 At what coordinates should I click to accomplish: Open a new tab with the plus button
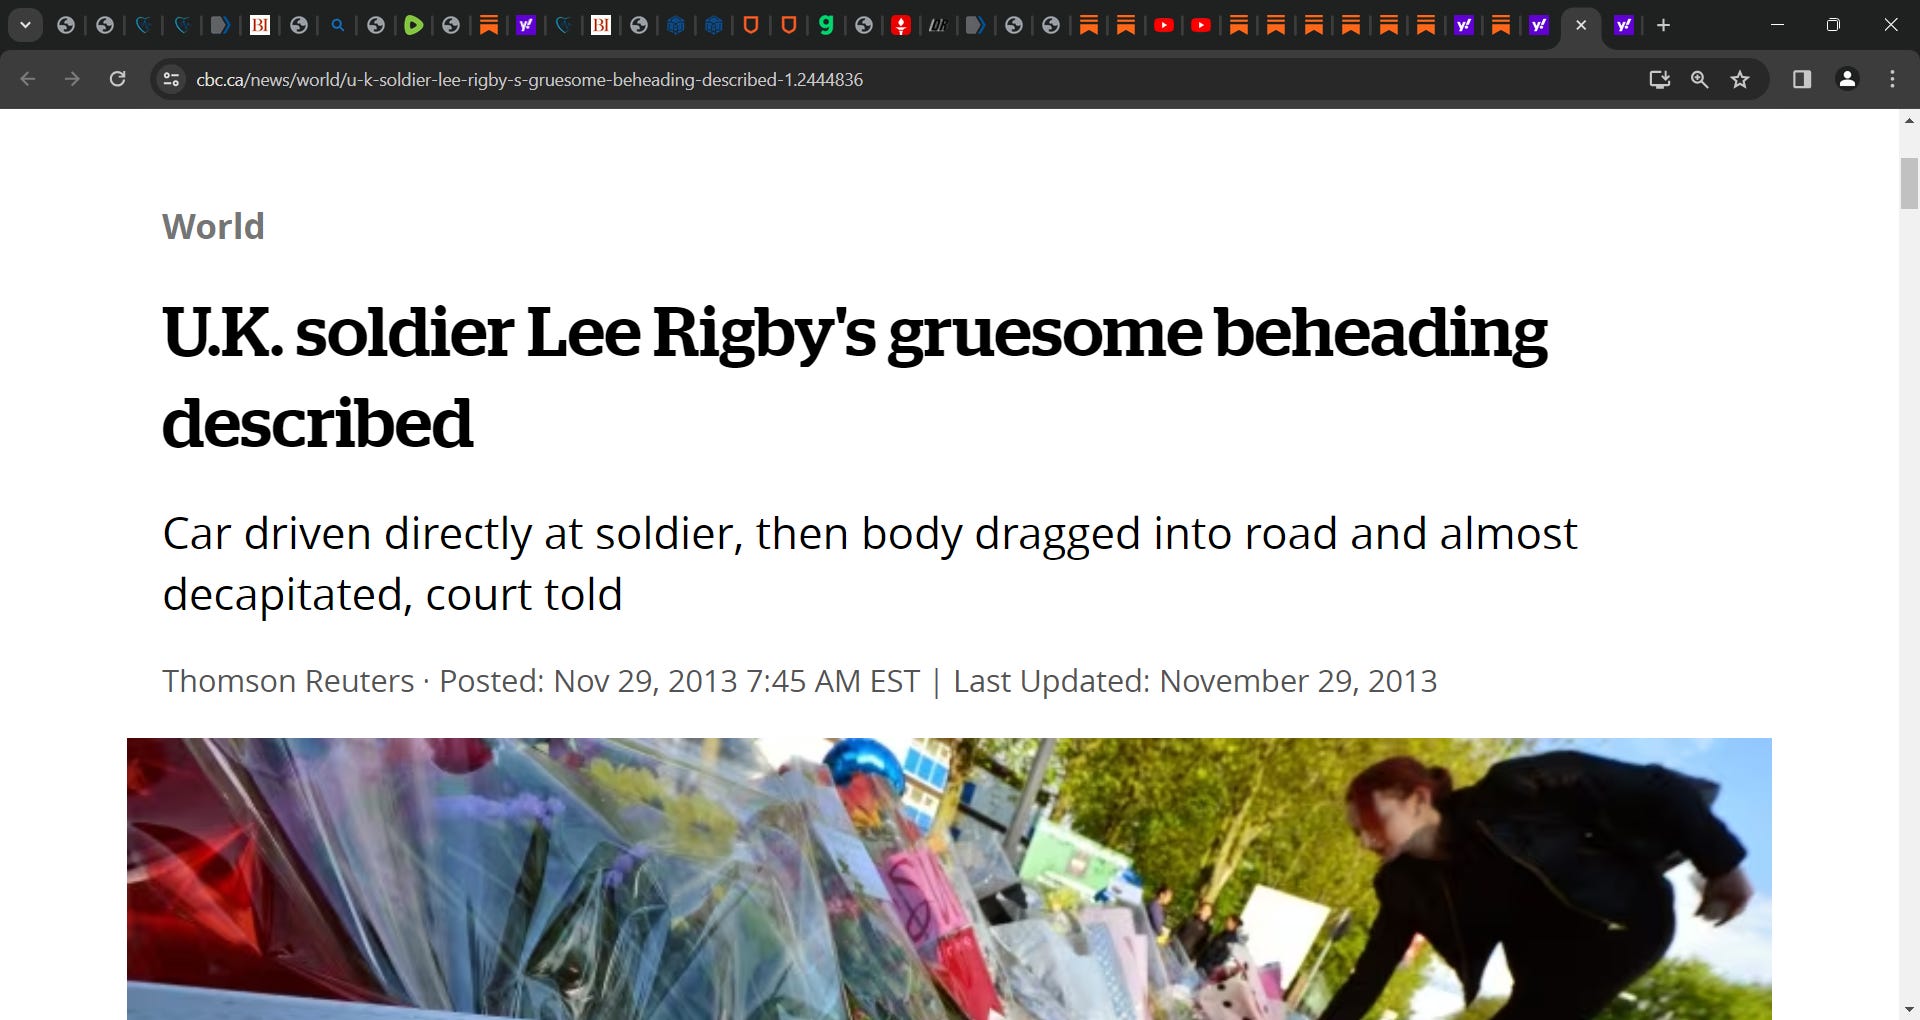(x=1663, y=25)
